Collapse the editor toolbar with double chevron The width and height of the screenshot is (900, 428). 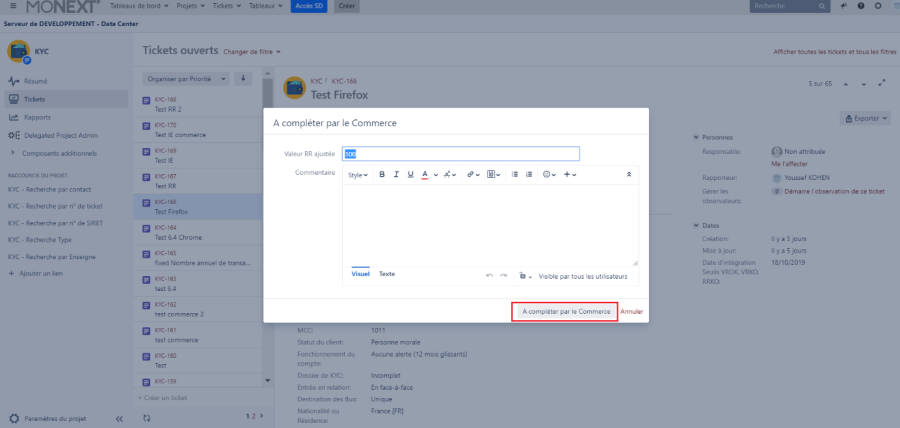click(x=629, y=174)
